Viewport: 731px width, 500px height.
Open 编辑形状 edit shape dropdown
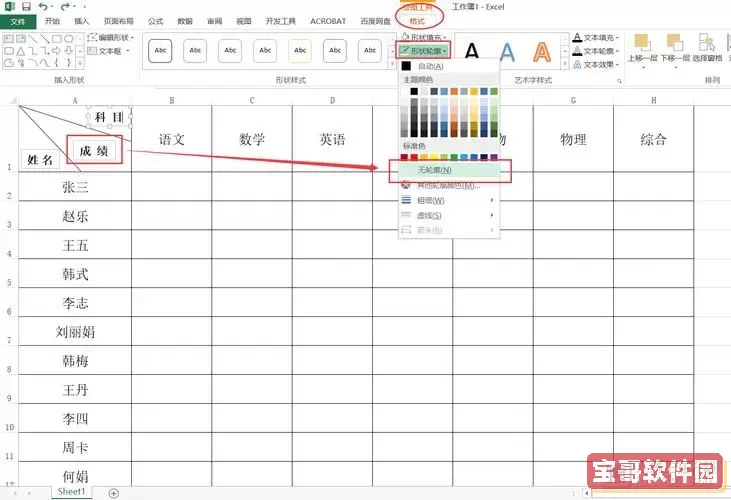118,37
